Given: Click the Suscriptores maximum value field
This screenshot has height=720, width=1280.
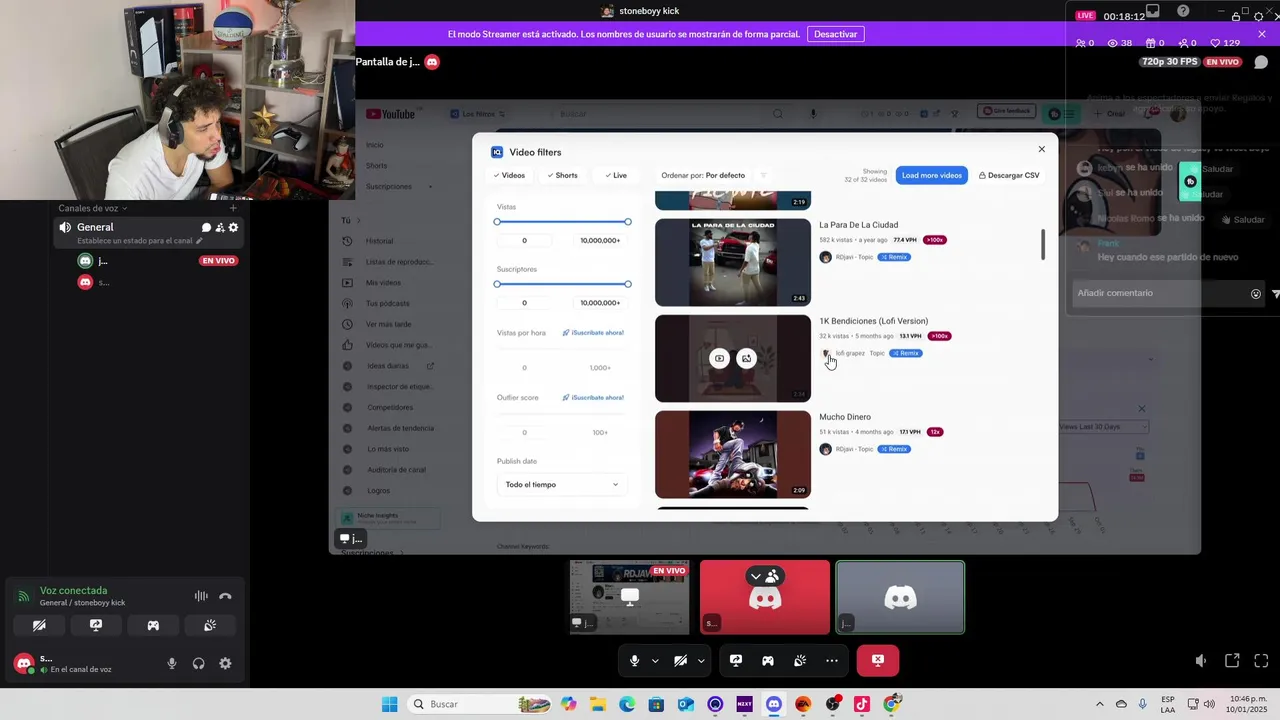Looking at the screenshot, I should [x=600, y=303].
